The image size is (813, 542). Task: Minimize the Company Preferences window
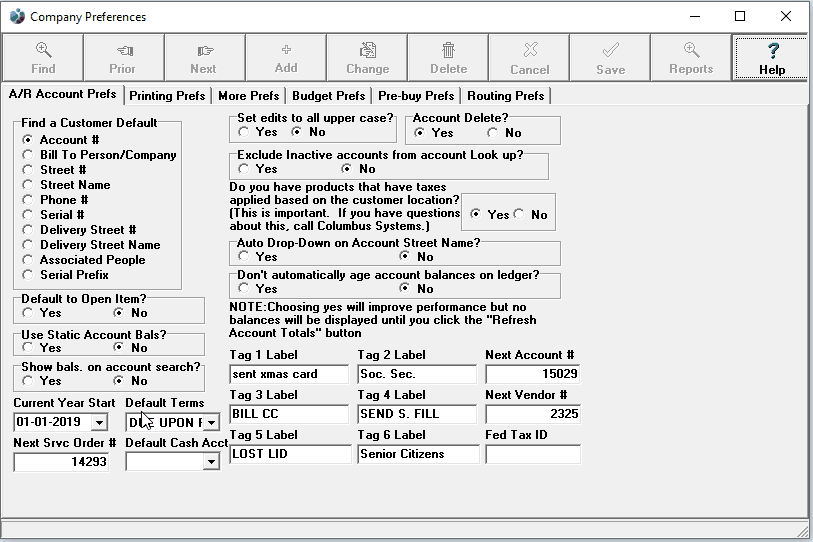pos(694,17)
